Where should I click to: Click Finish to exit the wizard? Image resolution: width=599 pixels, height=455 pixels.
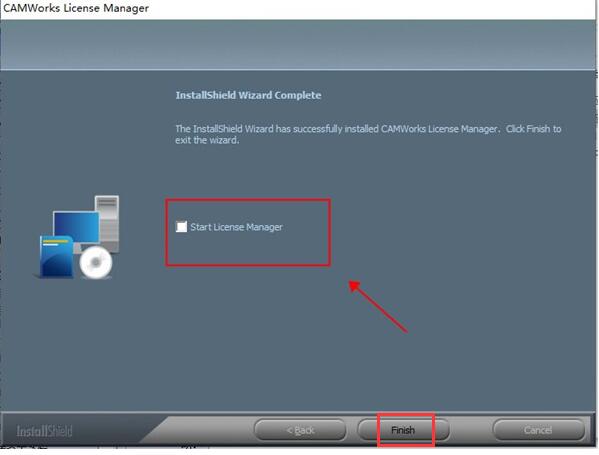pyautogui.click(x=403, y=430)
